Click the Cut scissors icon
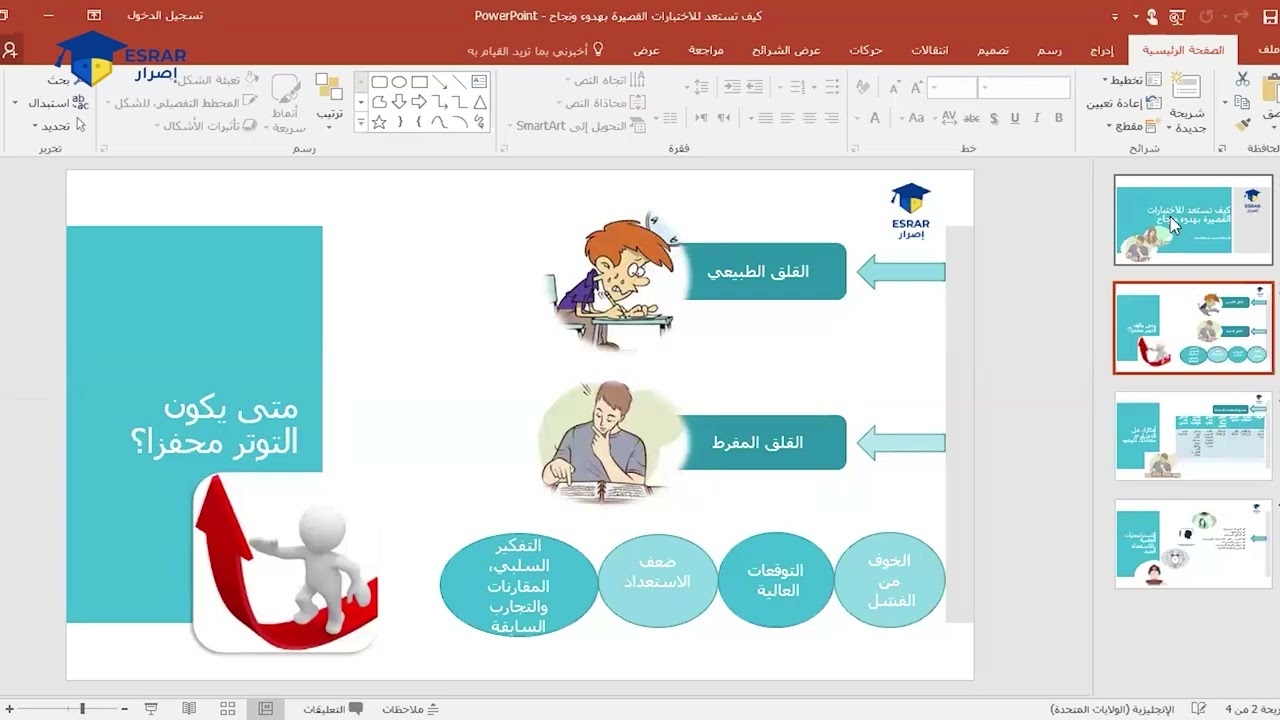Viewport: 1280px width, 720px height. tap(1242, 79)
